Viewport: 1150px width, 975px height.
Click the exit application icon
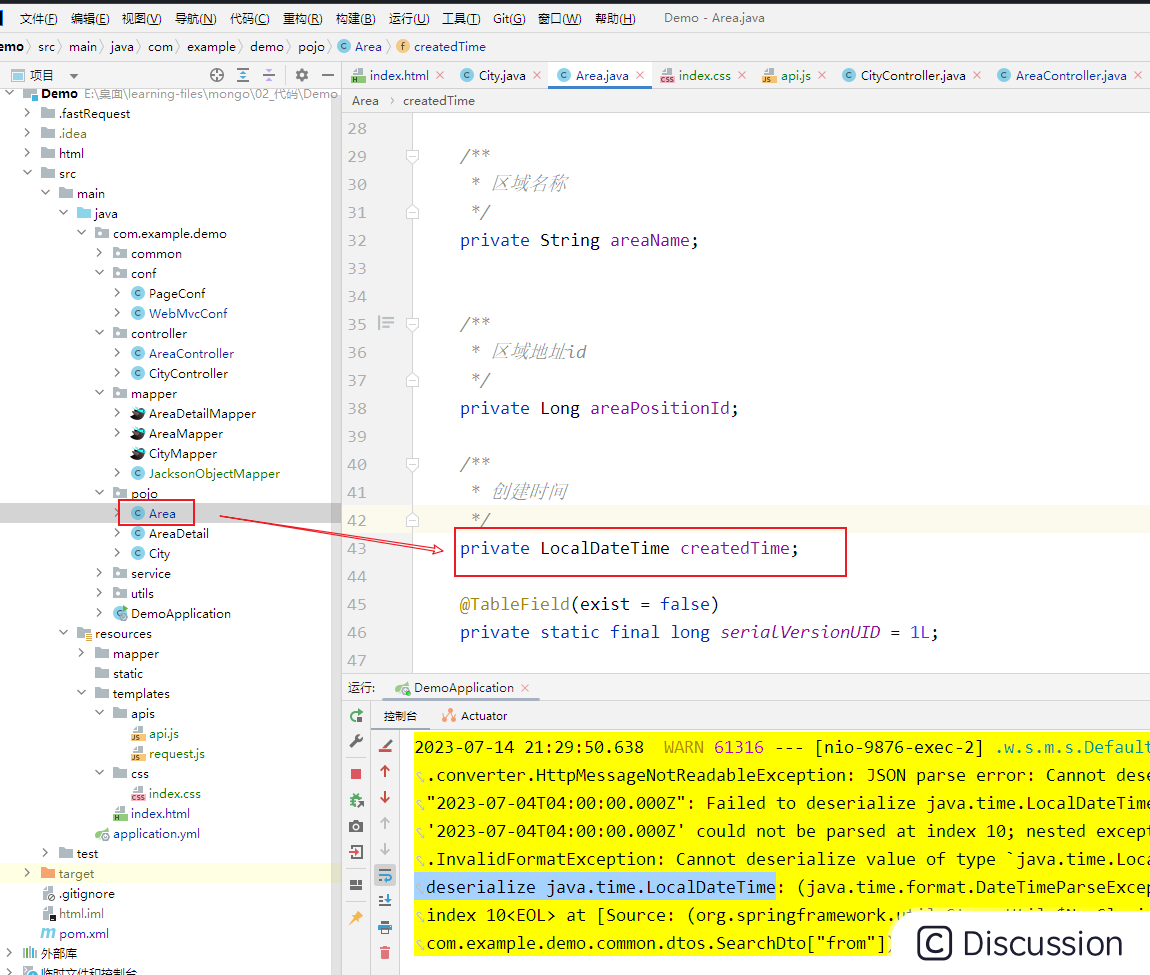pos(356,852)
